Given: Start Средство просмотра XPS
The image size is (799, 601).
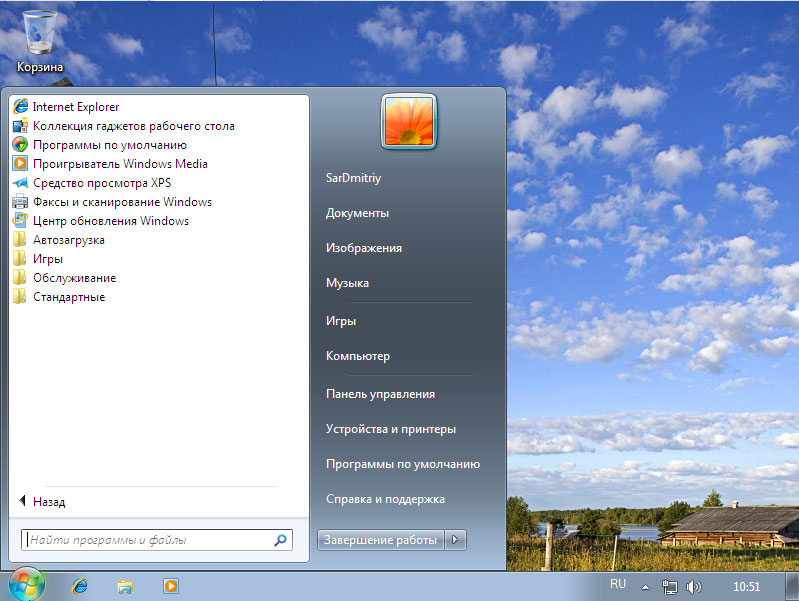Looking at the screenshot, I should (102, 183).
